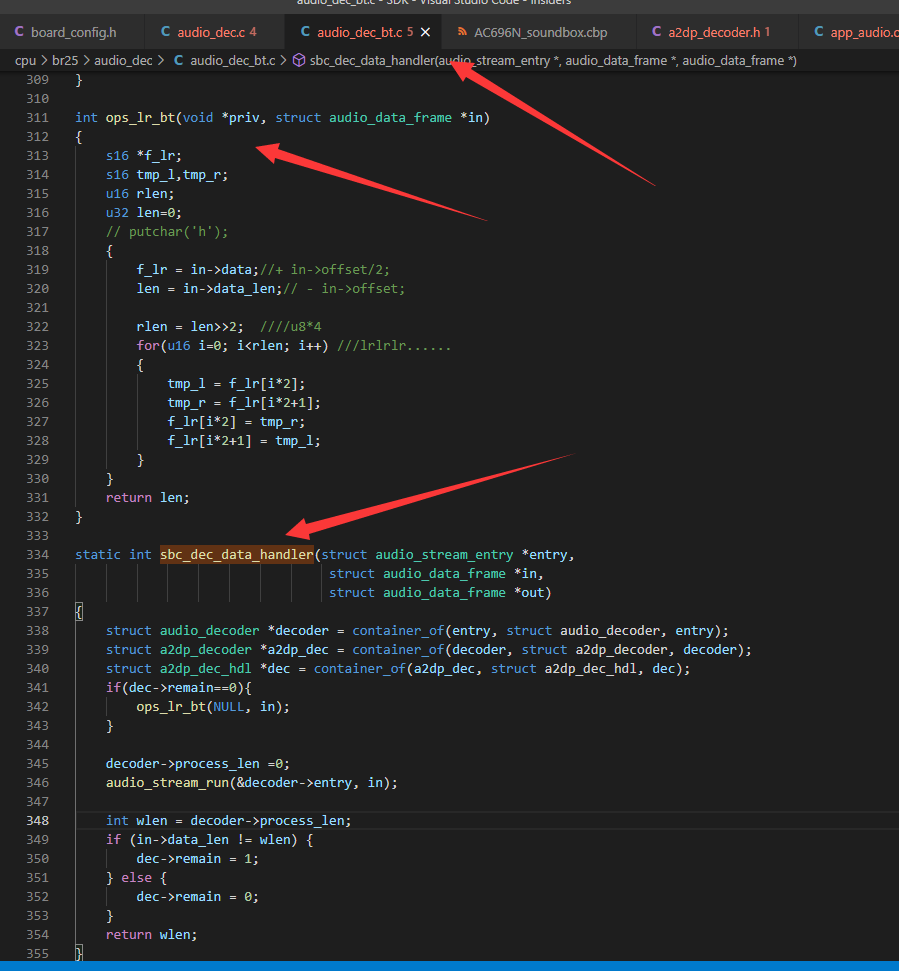
Task: Click line number 311 in the gutter
Action: coord(37,118)
